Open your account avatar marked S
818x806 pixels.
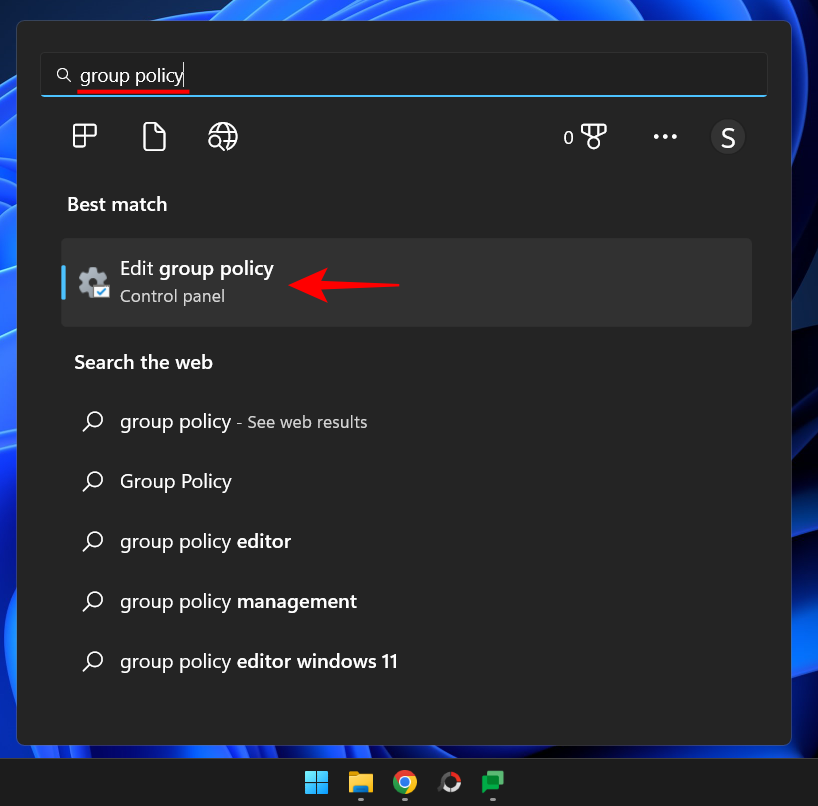(727, 136)
